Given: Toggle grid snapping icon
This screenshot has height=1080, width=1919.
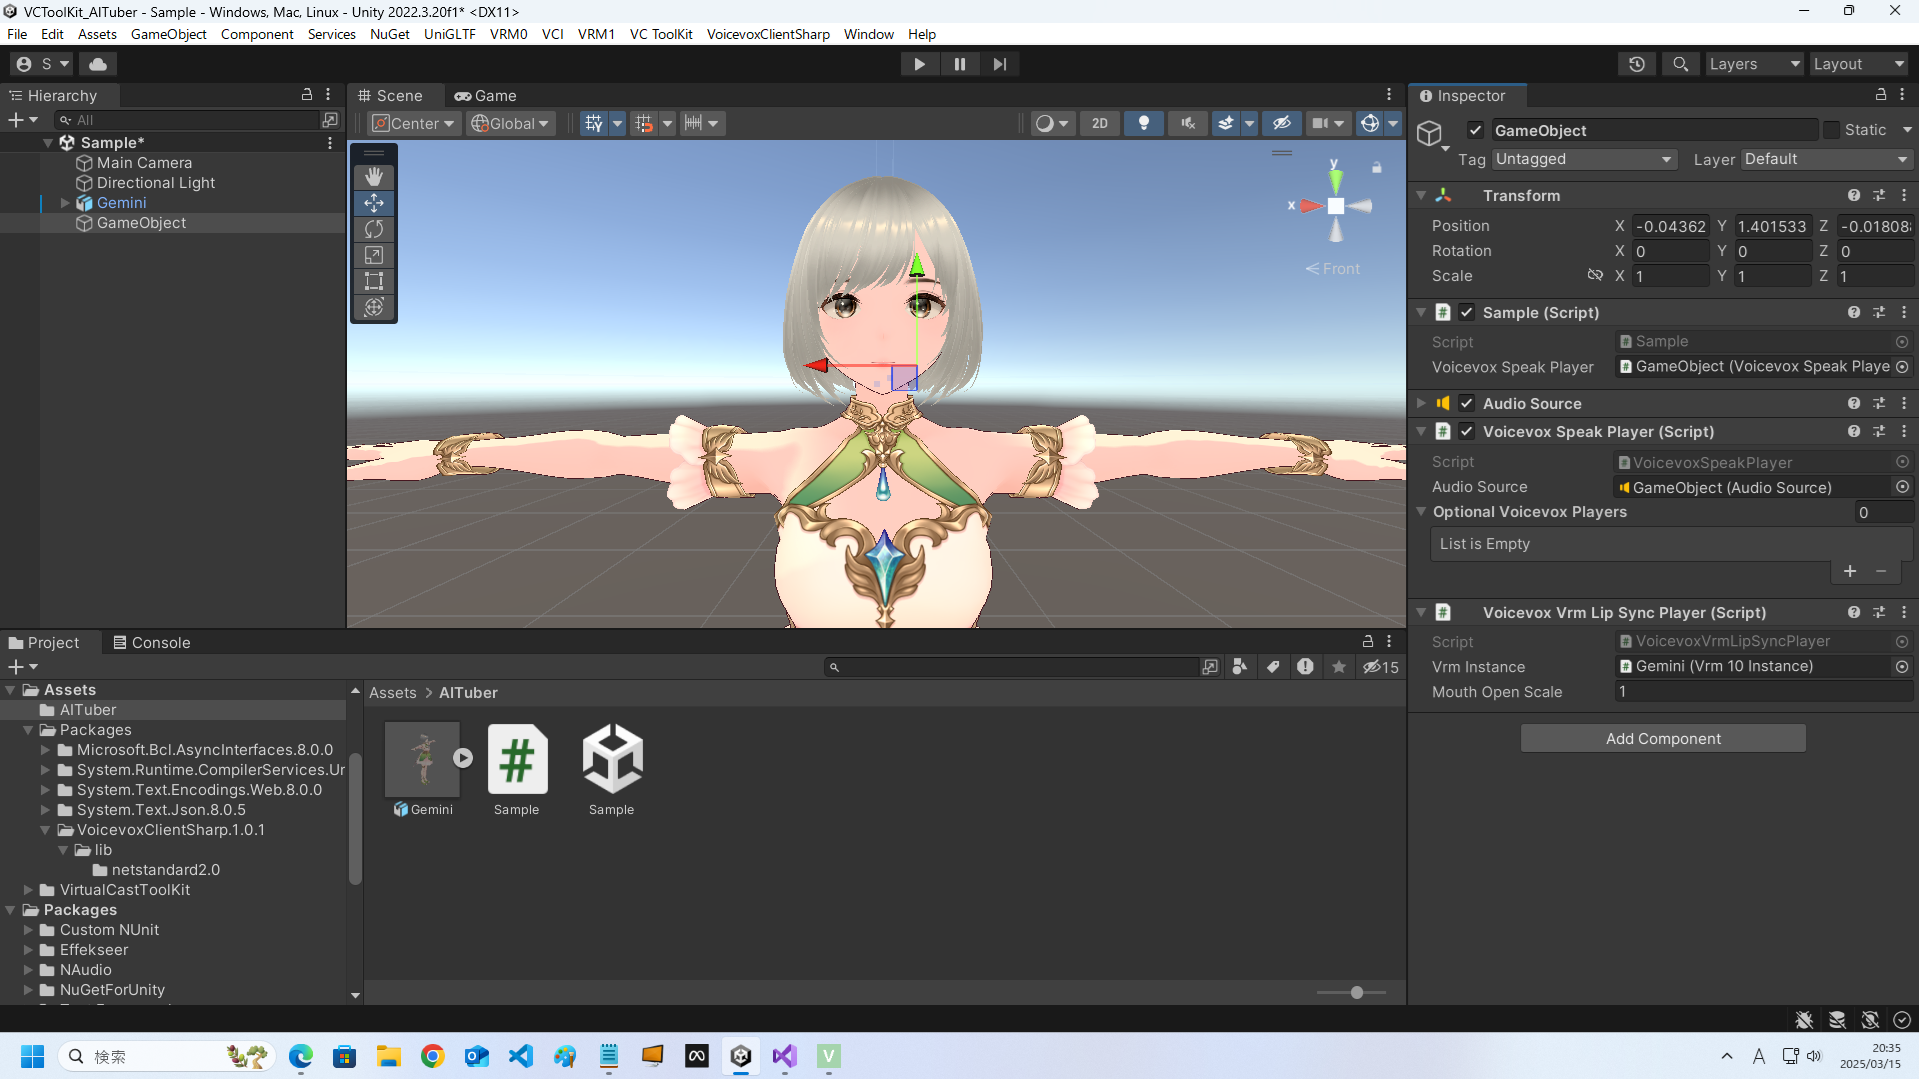Looking at the screenshot, I should (644, 123).
